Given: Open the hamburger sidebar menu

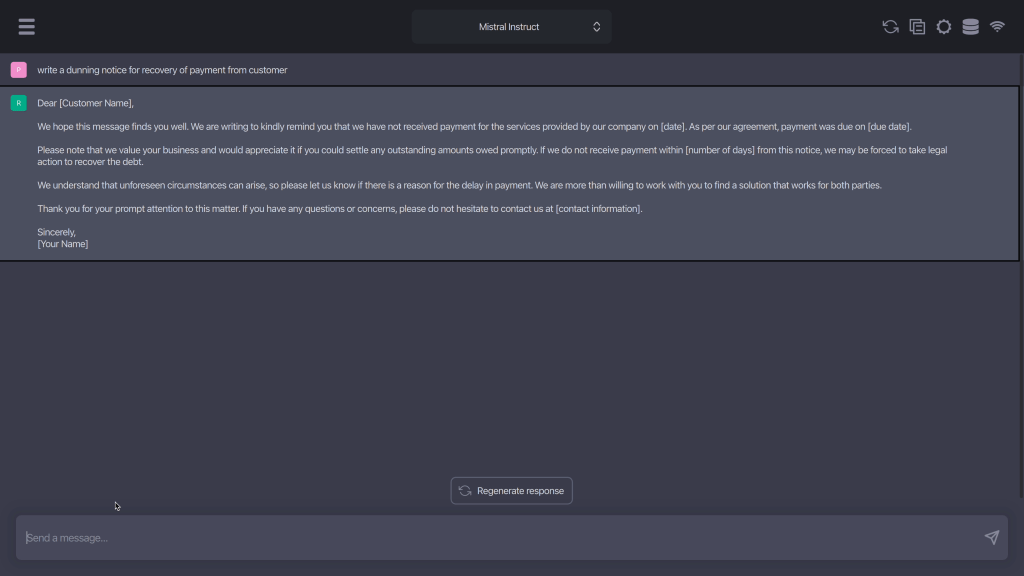Looking at the screenshot, I should (x=27, y=27).
